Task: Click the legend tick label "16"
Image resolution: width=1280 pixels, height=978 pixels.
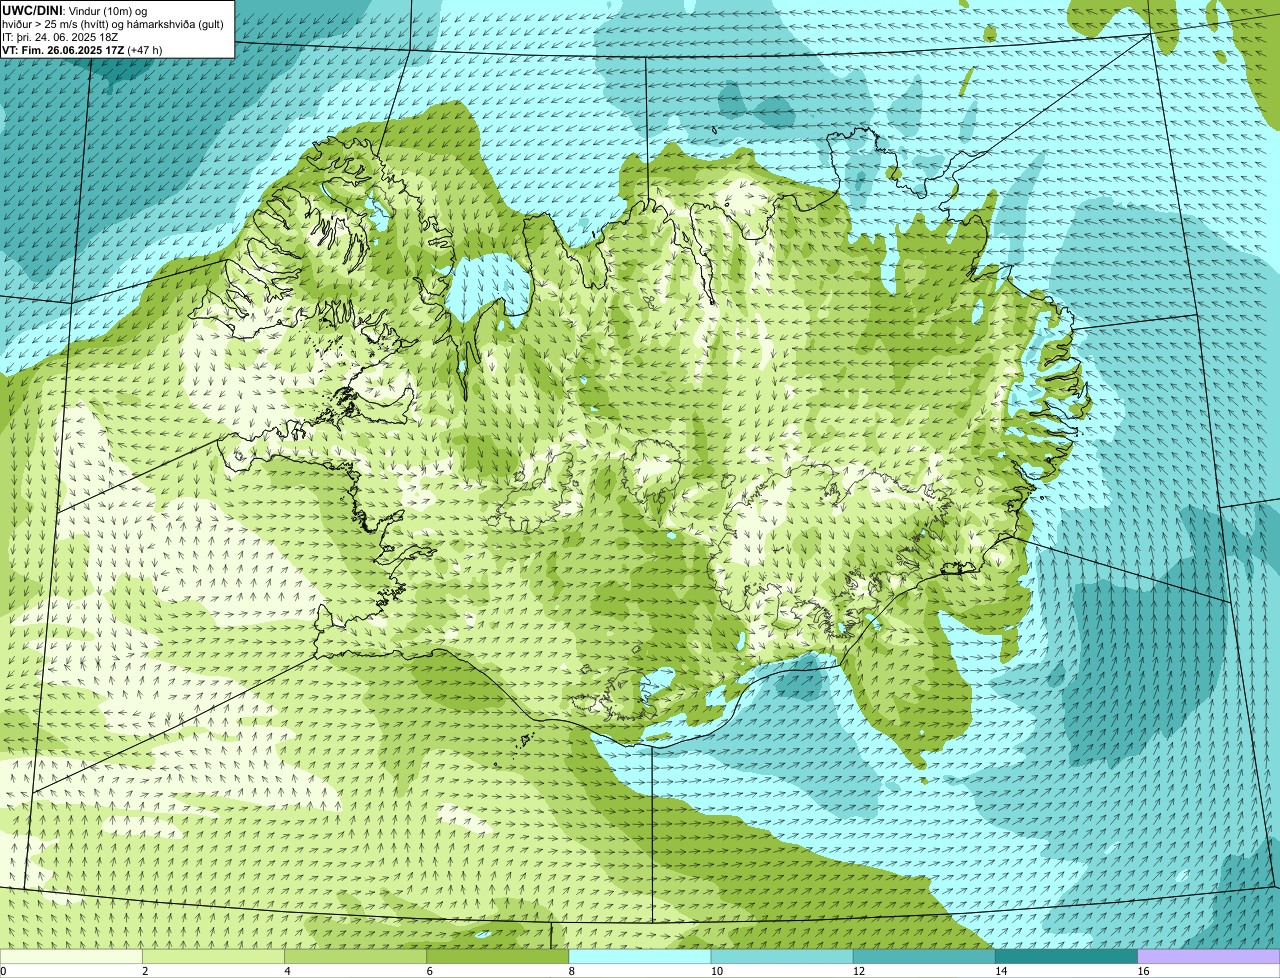Action: coord(1143,971)
